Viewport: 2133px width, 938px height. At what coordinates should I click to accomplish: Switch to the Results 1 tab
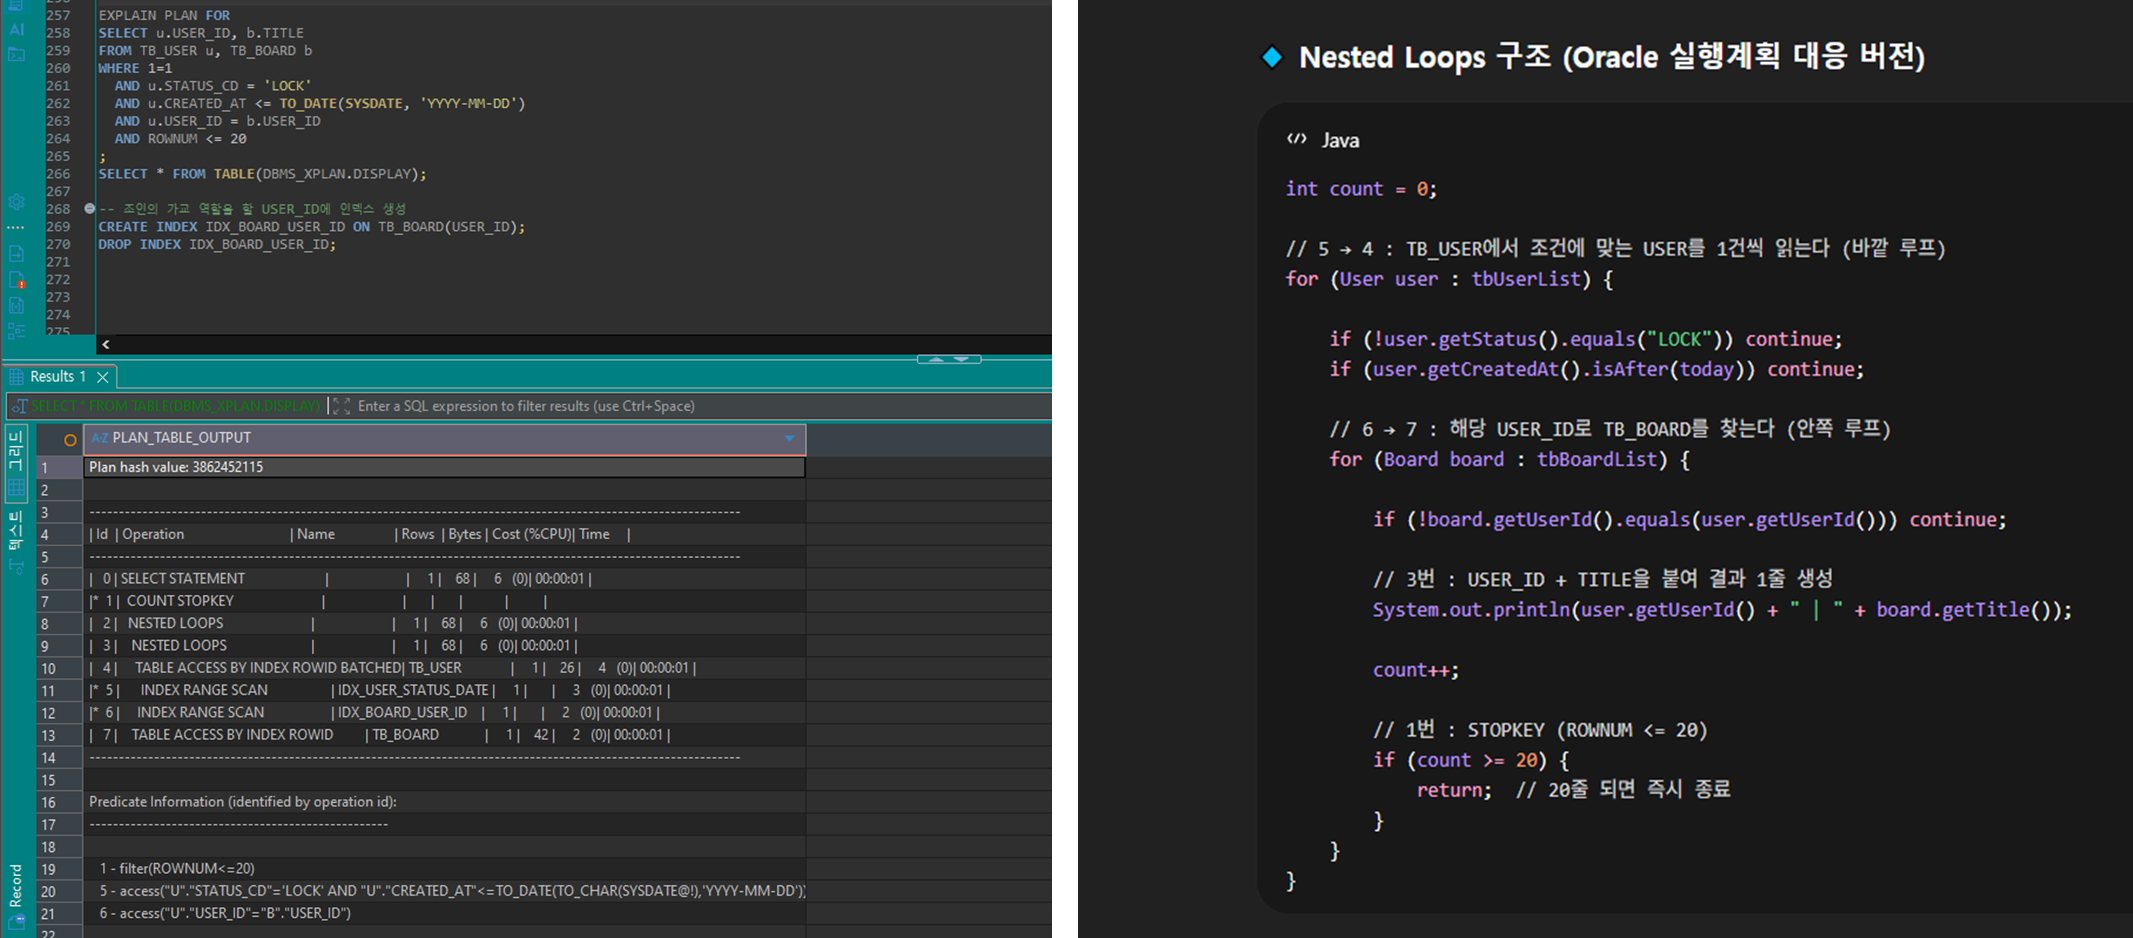(57, 377)
